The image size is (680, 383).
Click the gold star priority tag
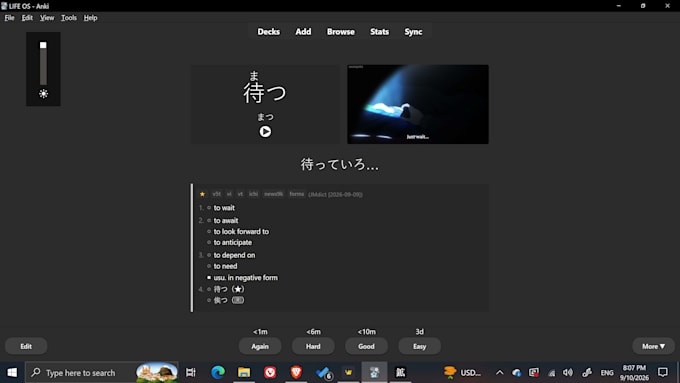(x=202, y=194)
